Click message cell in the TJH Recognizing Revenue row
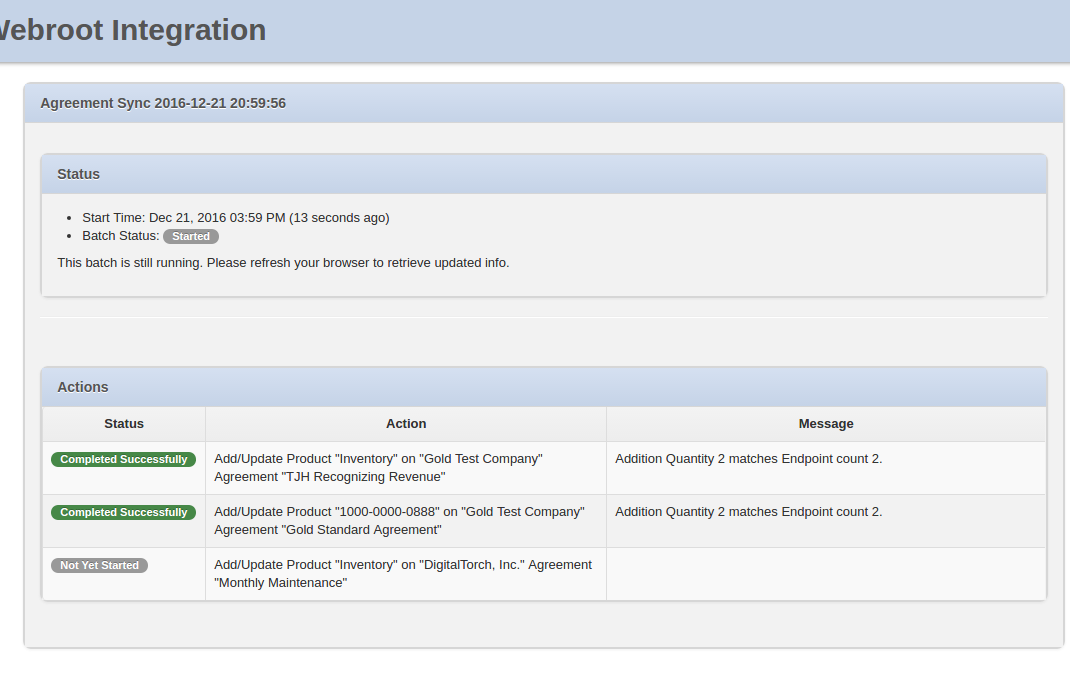1070x677 pixels. 826,468
